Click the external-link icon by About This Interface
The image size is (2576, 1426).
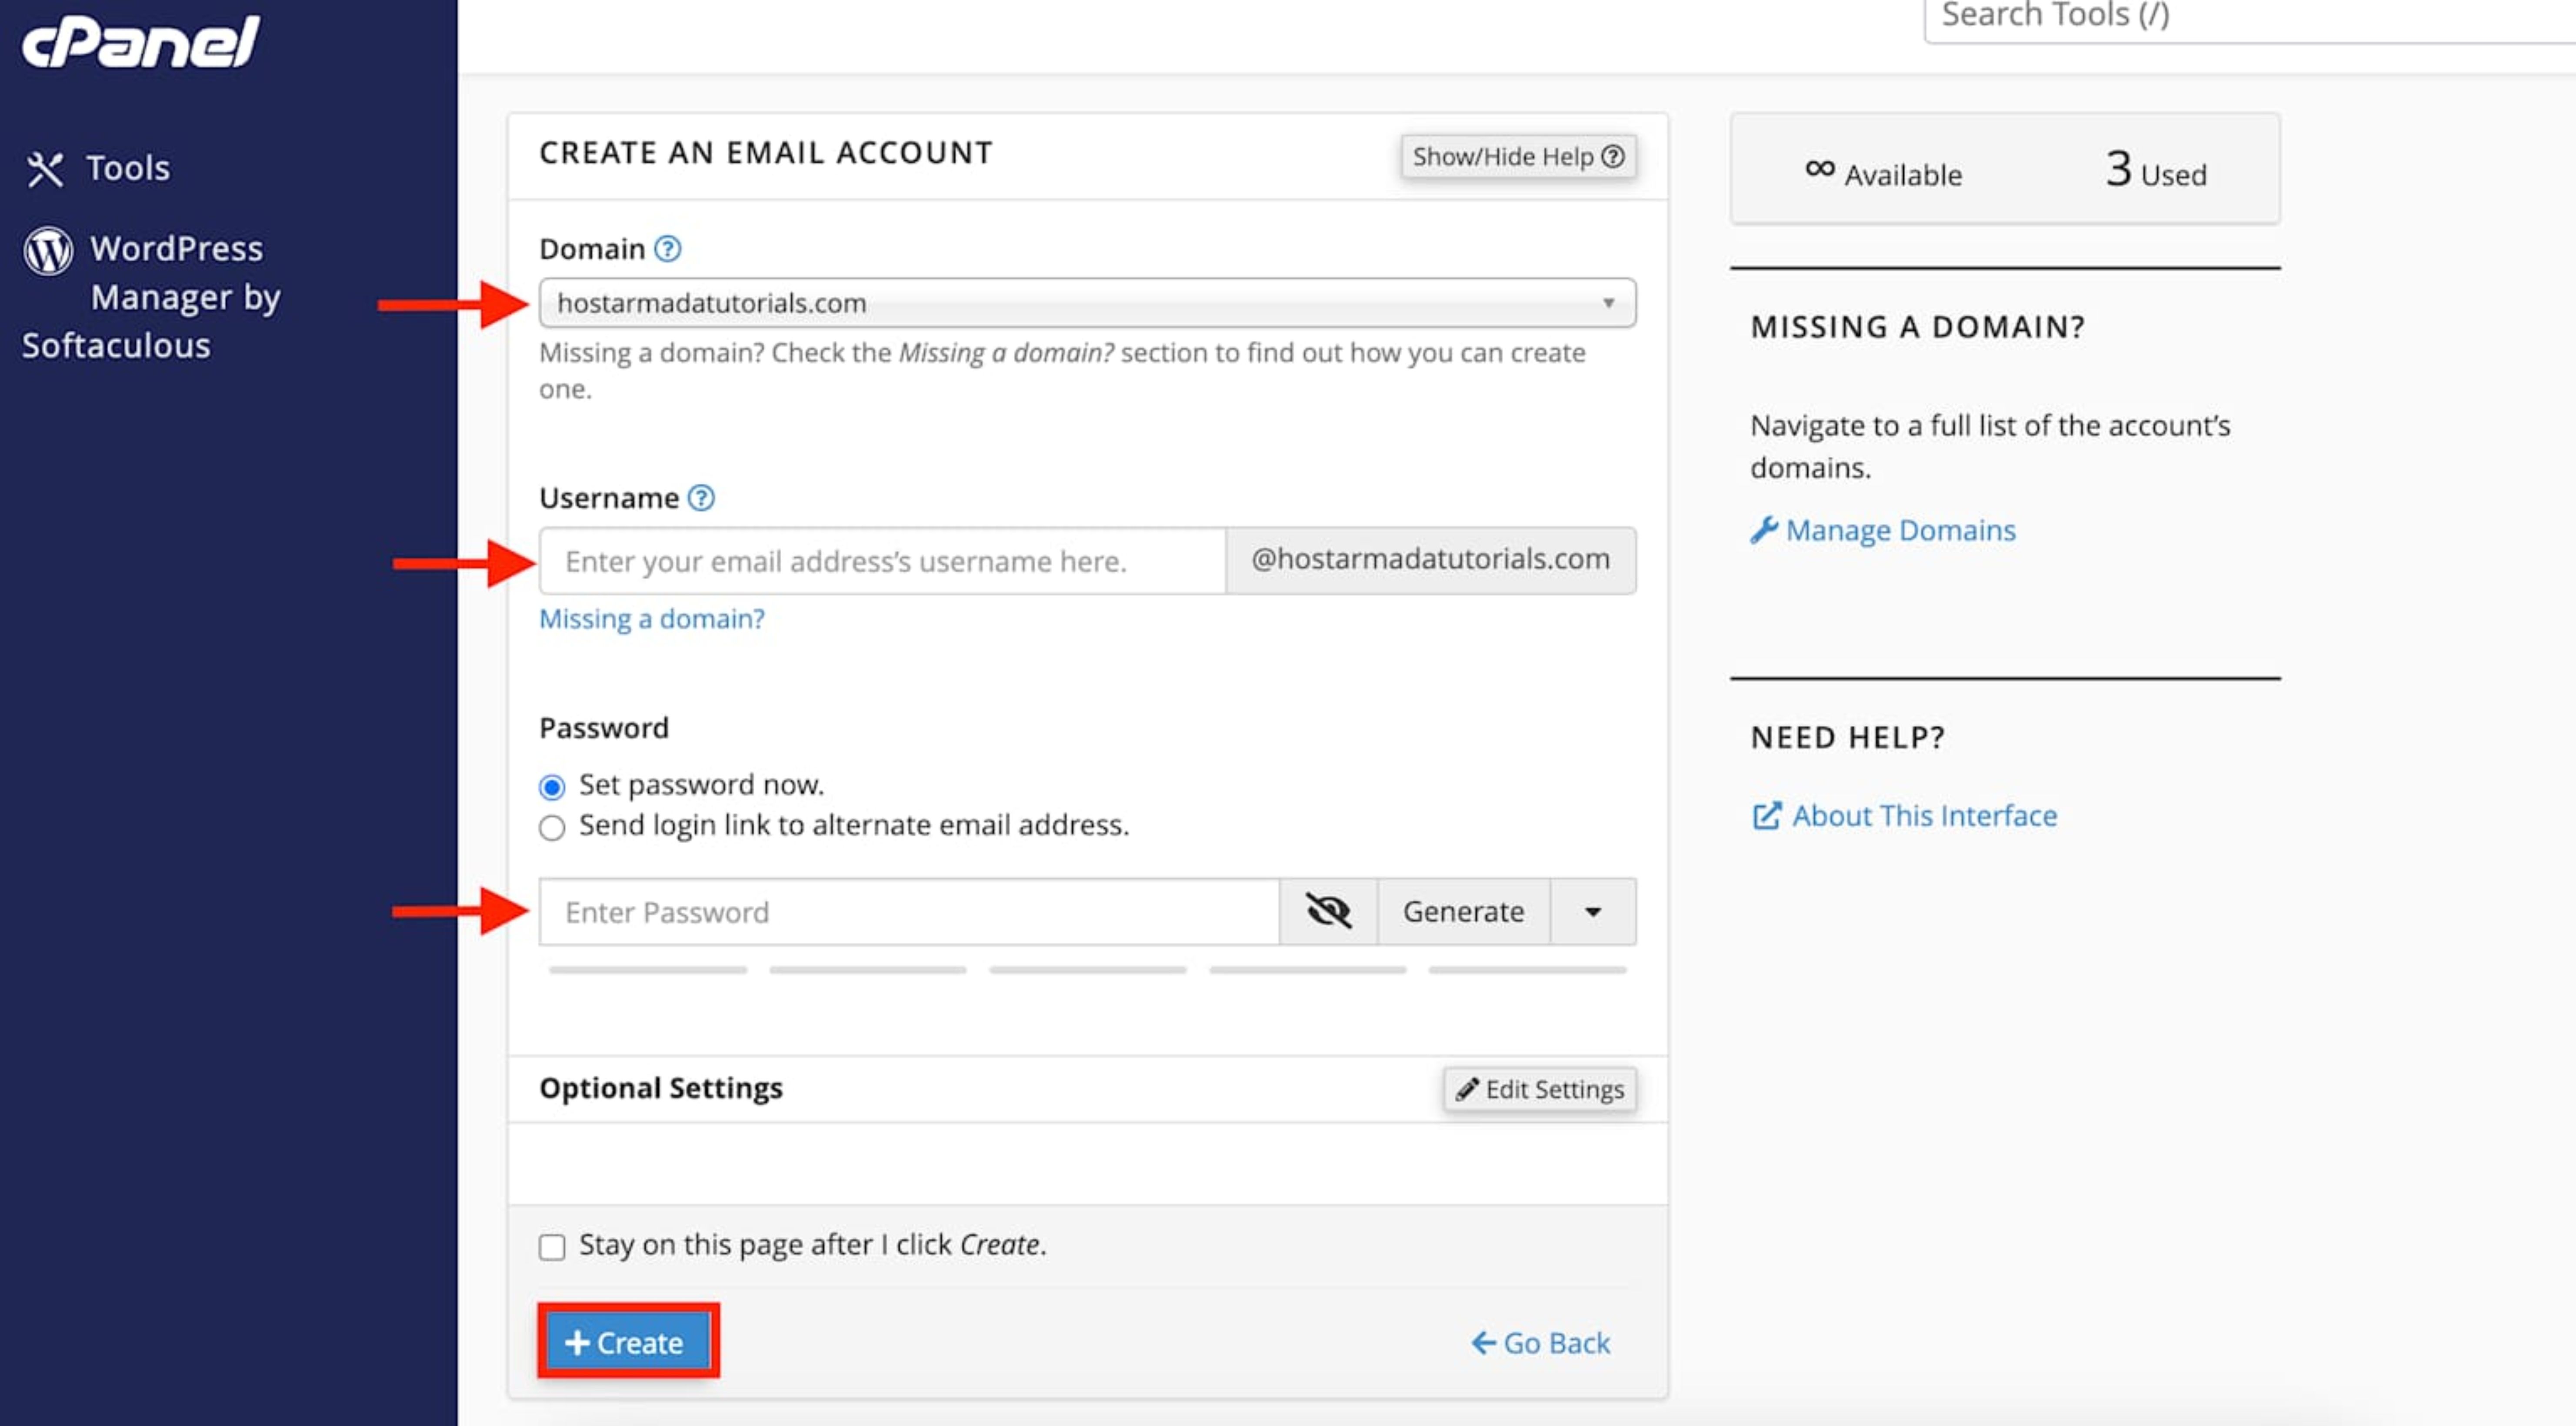(x=1766, y=815)
